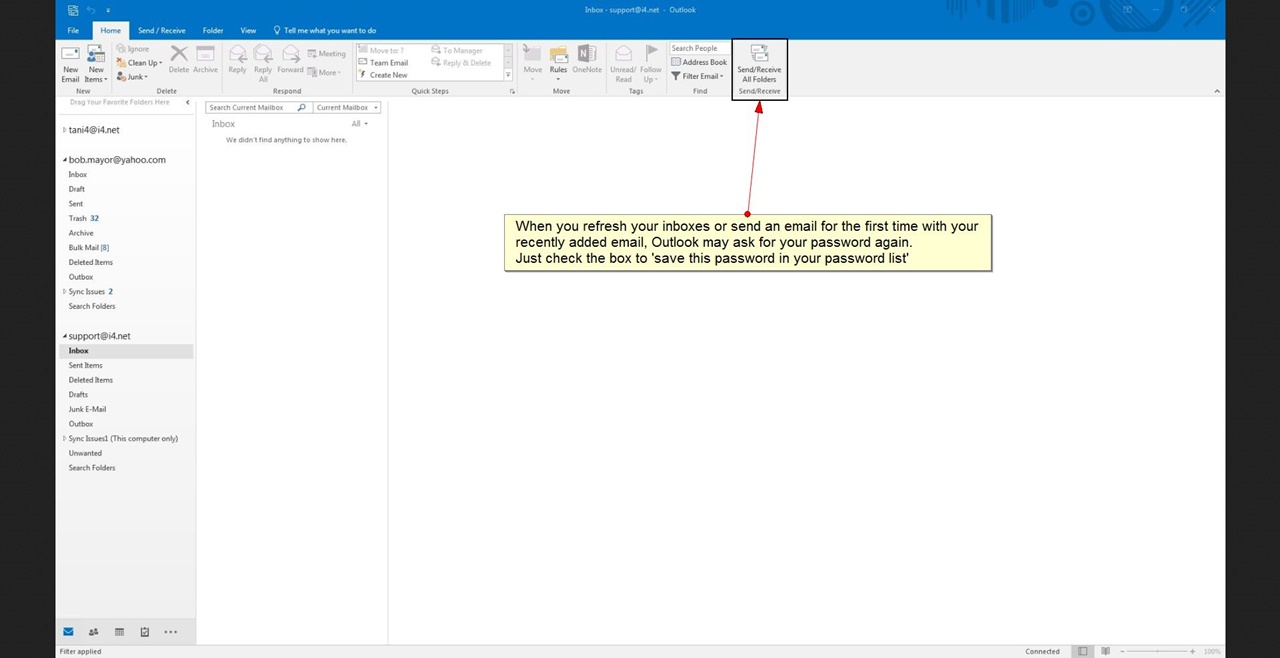Click the Forward button
Viewport: 1280px width, 658px height.
pos(290,60)
